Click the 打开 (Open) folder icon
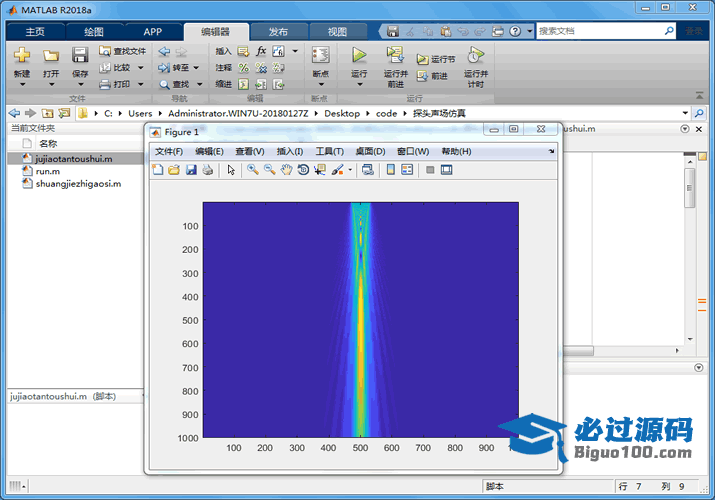This screenshot has width=715, height=500. click(x=51, y=56)
